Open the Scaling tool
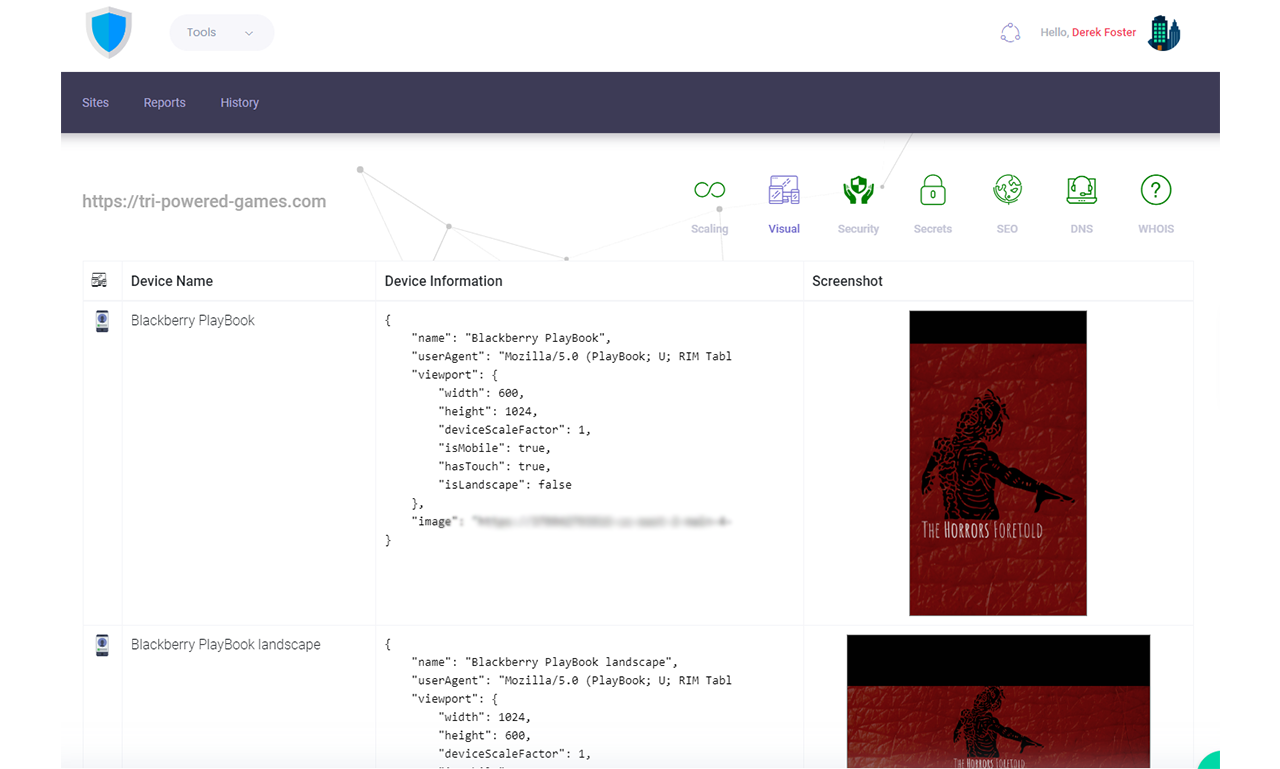 [x=709, y=200]
